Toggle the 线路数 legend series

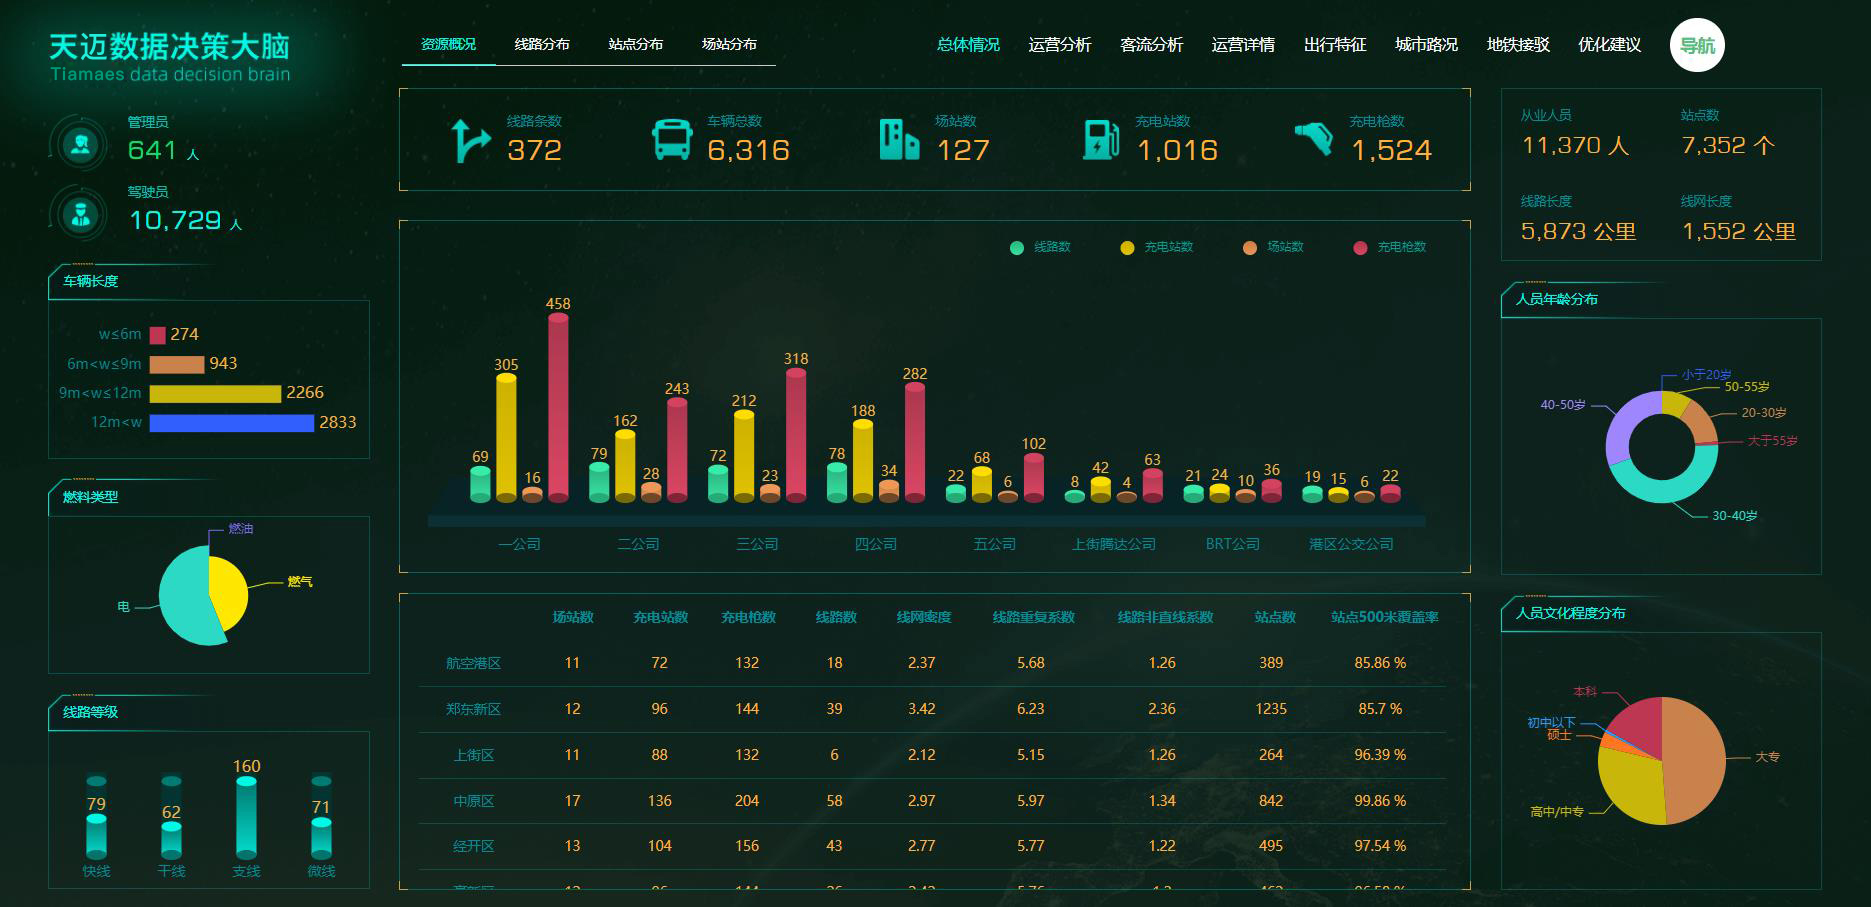tap(1041, 247)
